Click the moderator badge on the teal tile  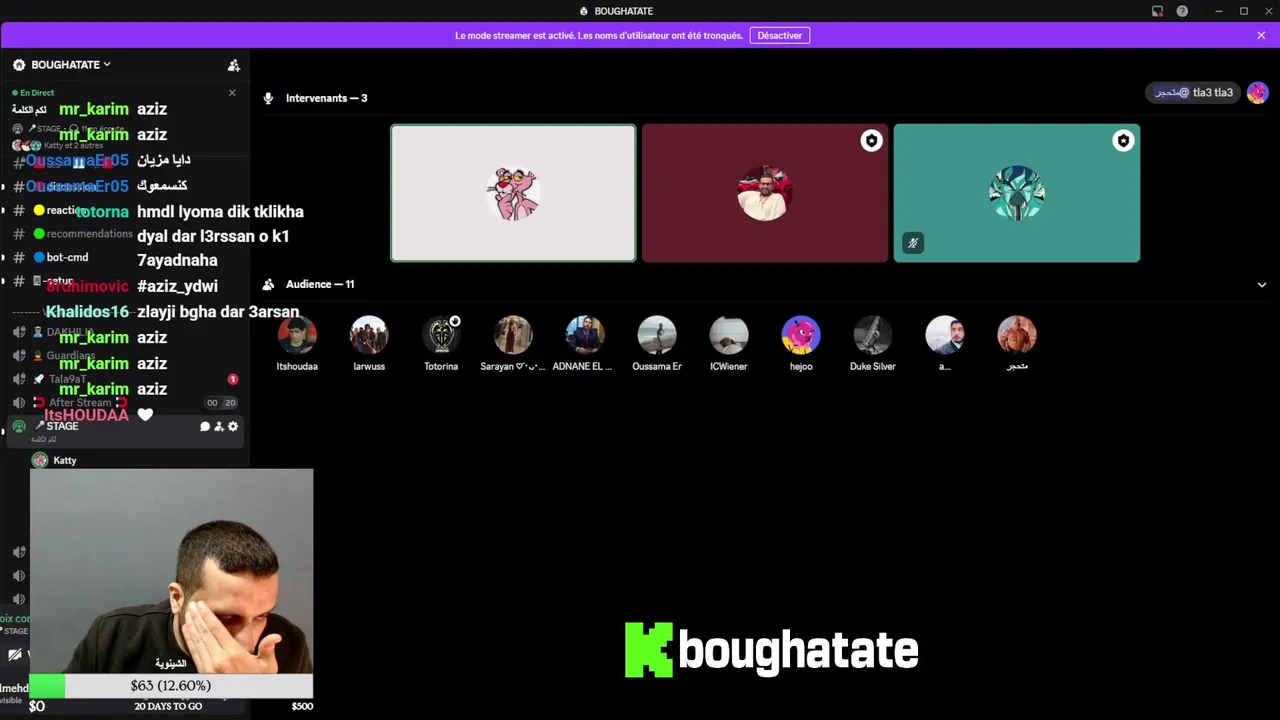1123,141
